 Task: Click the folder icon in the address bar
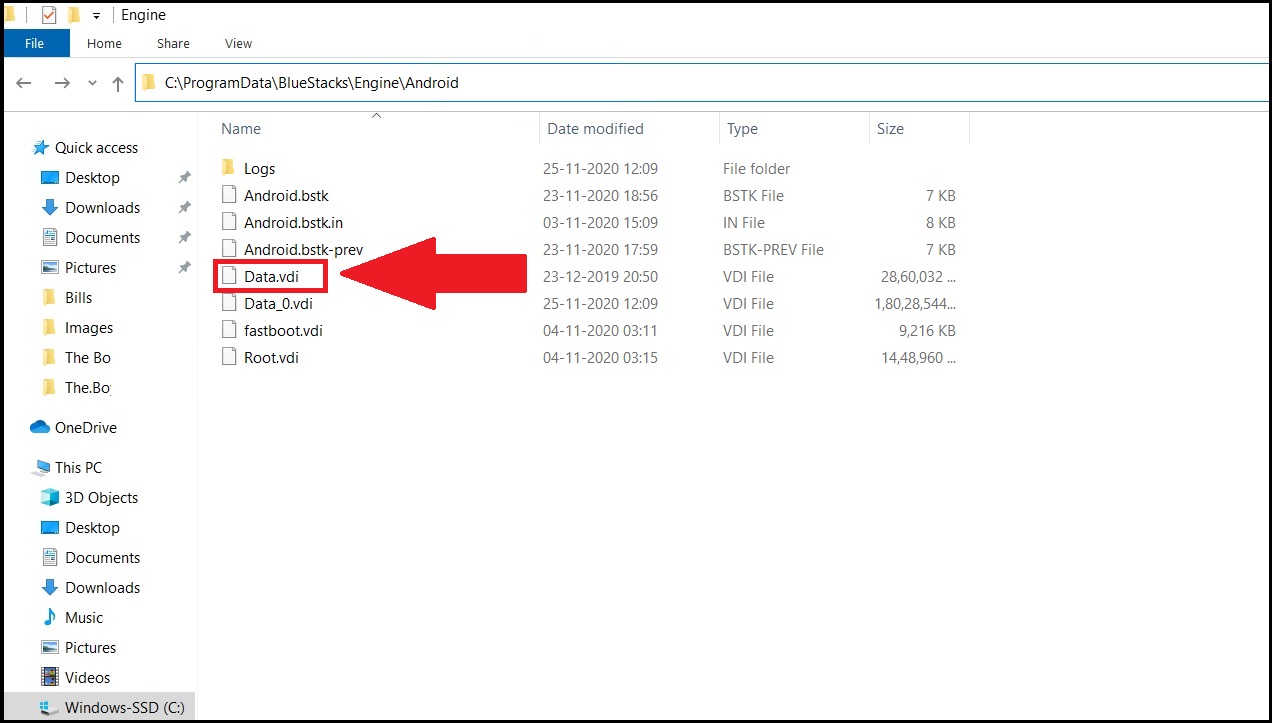pyautogui.click(x=149, y=83)
